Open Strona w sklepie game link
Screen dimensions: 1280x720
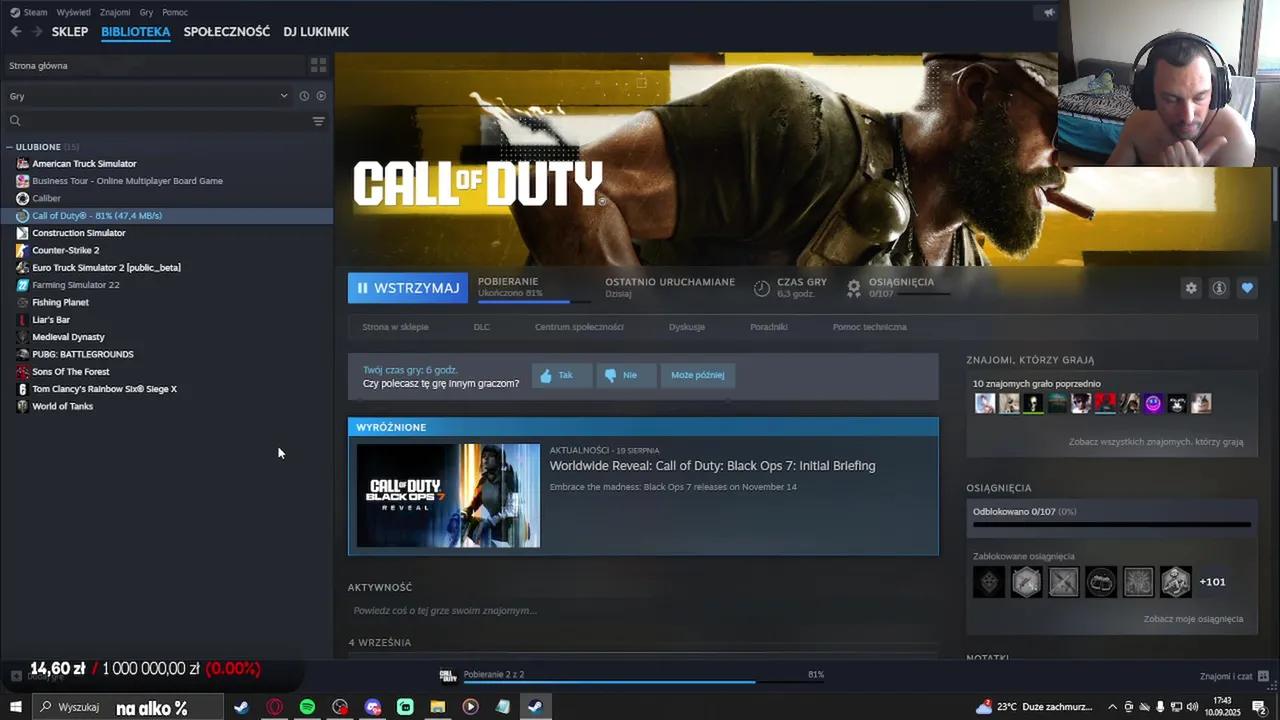coord(395,327)
